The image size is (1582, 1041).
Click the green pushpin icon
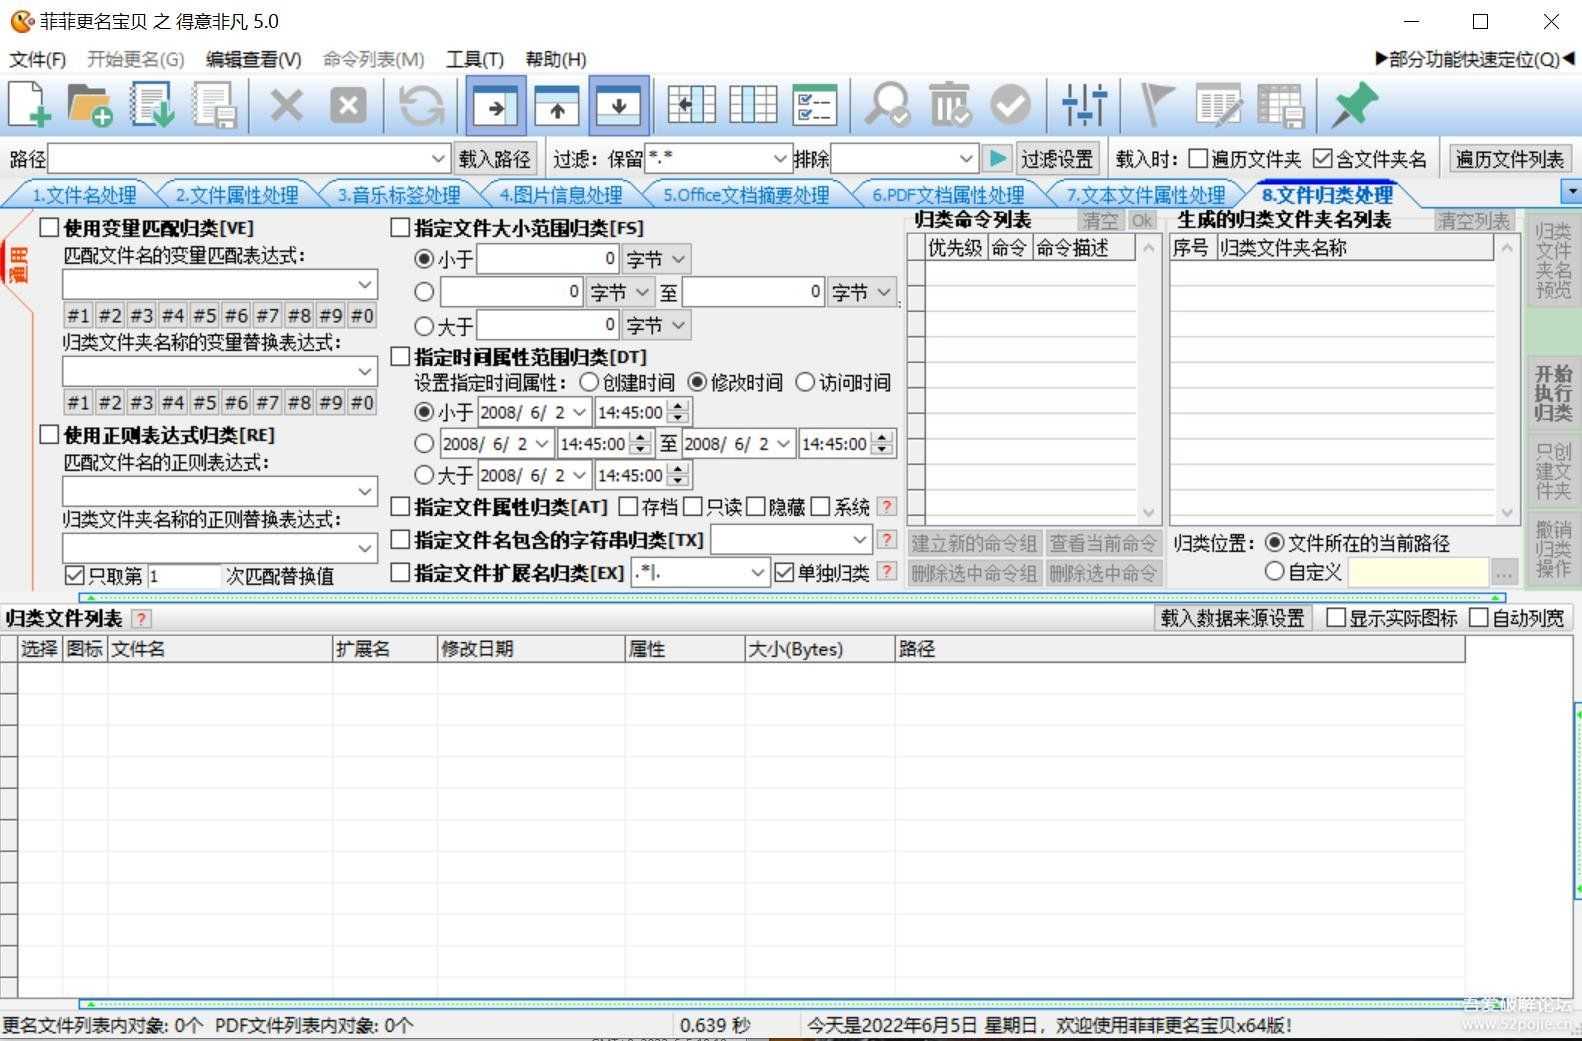point(1354,105)
